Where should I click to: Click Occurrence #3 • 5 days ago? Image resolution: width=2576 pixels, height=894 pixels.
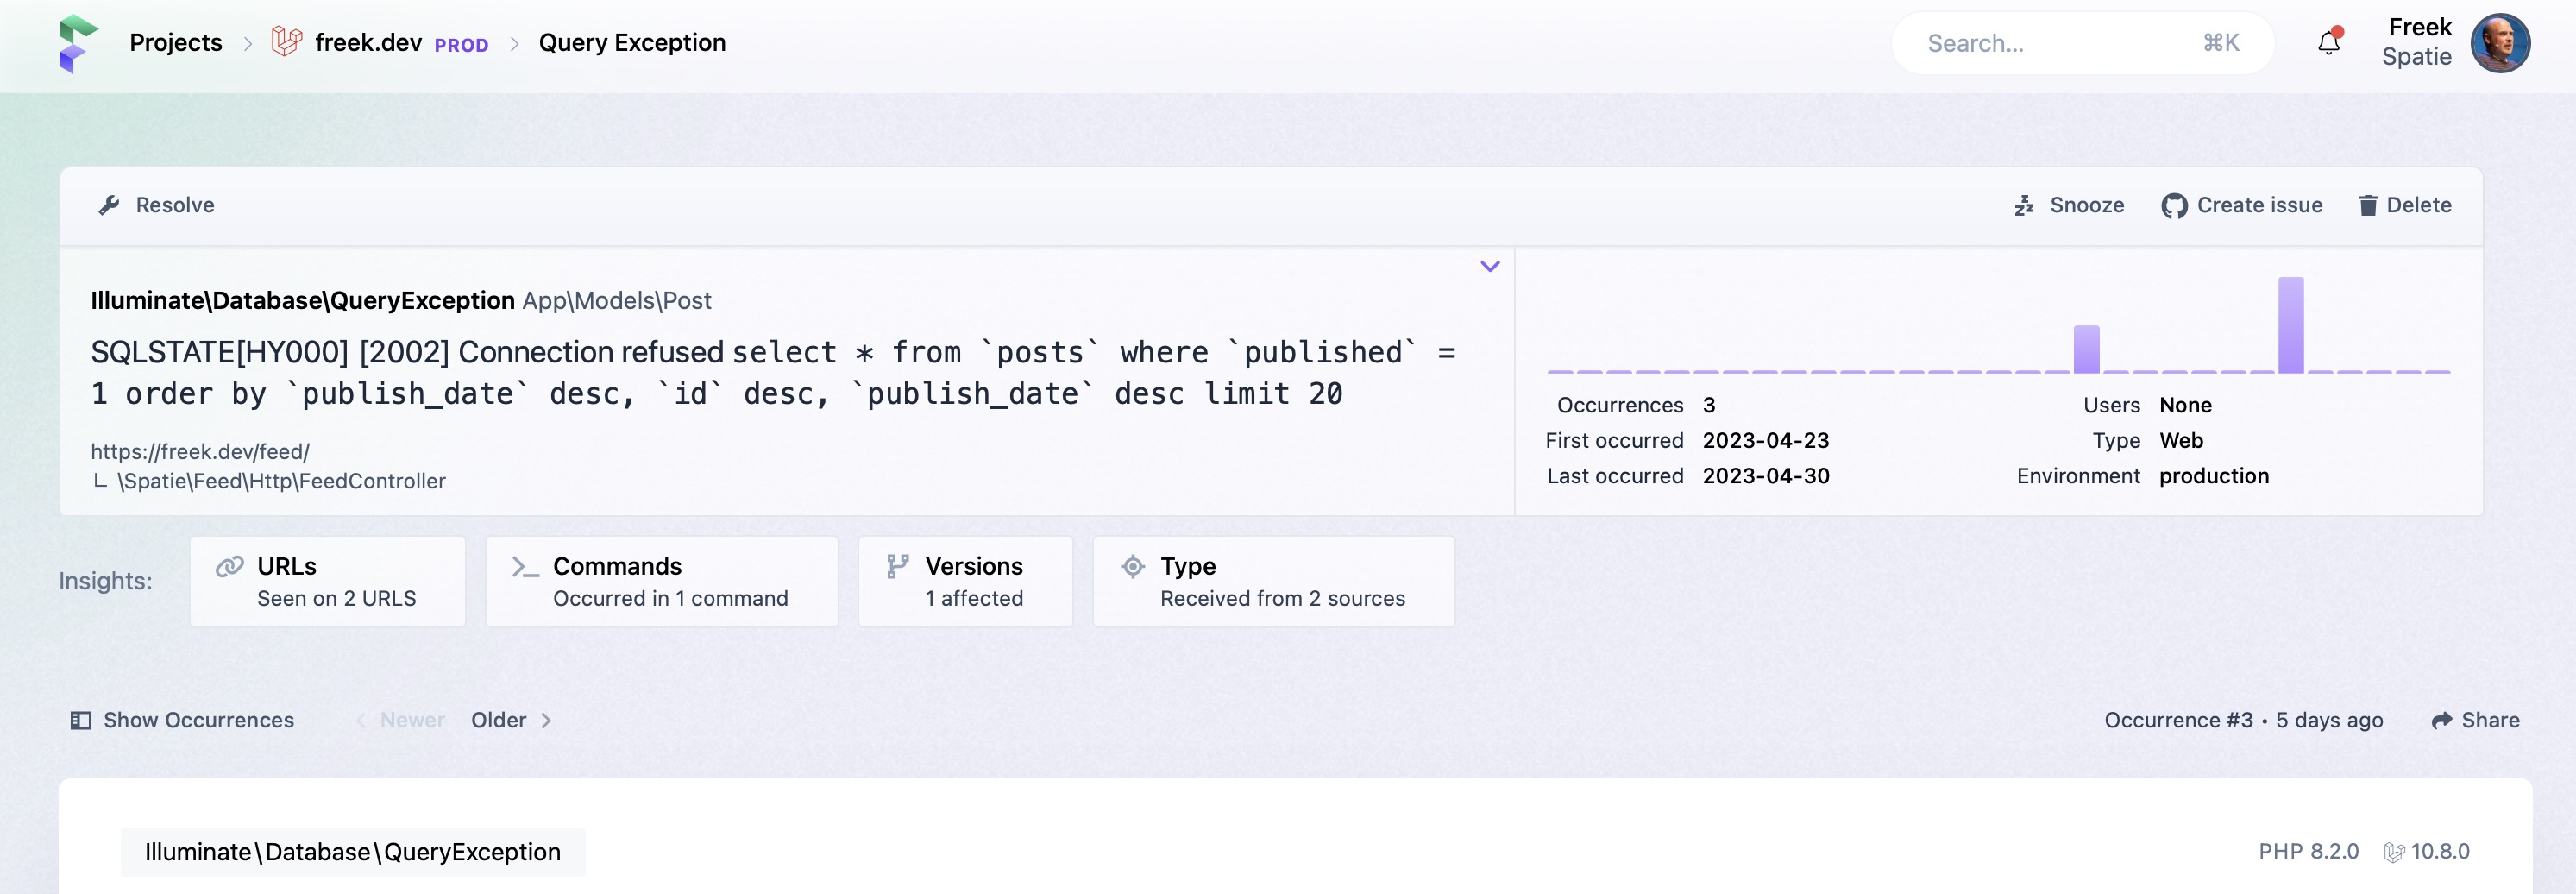click(x=2243, y=720)
